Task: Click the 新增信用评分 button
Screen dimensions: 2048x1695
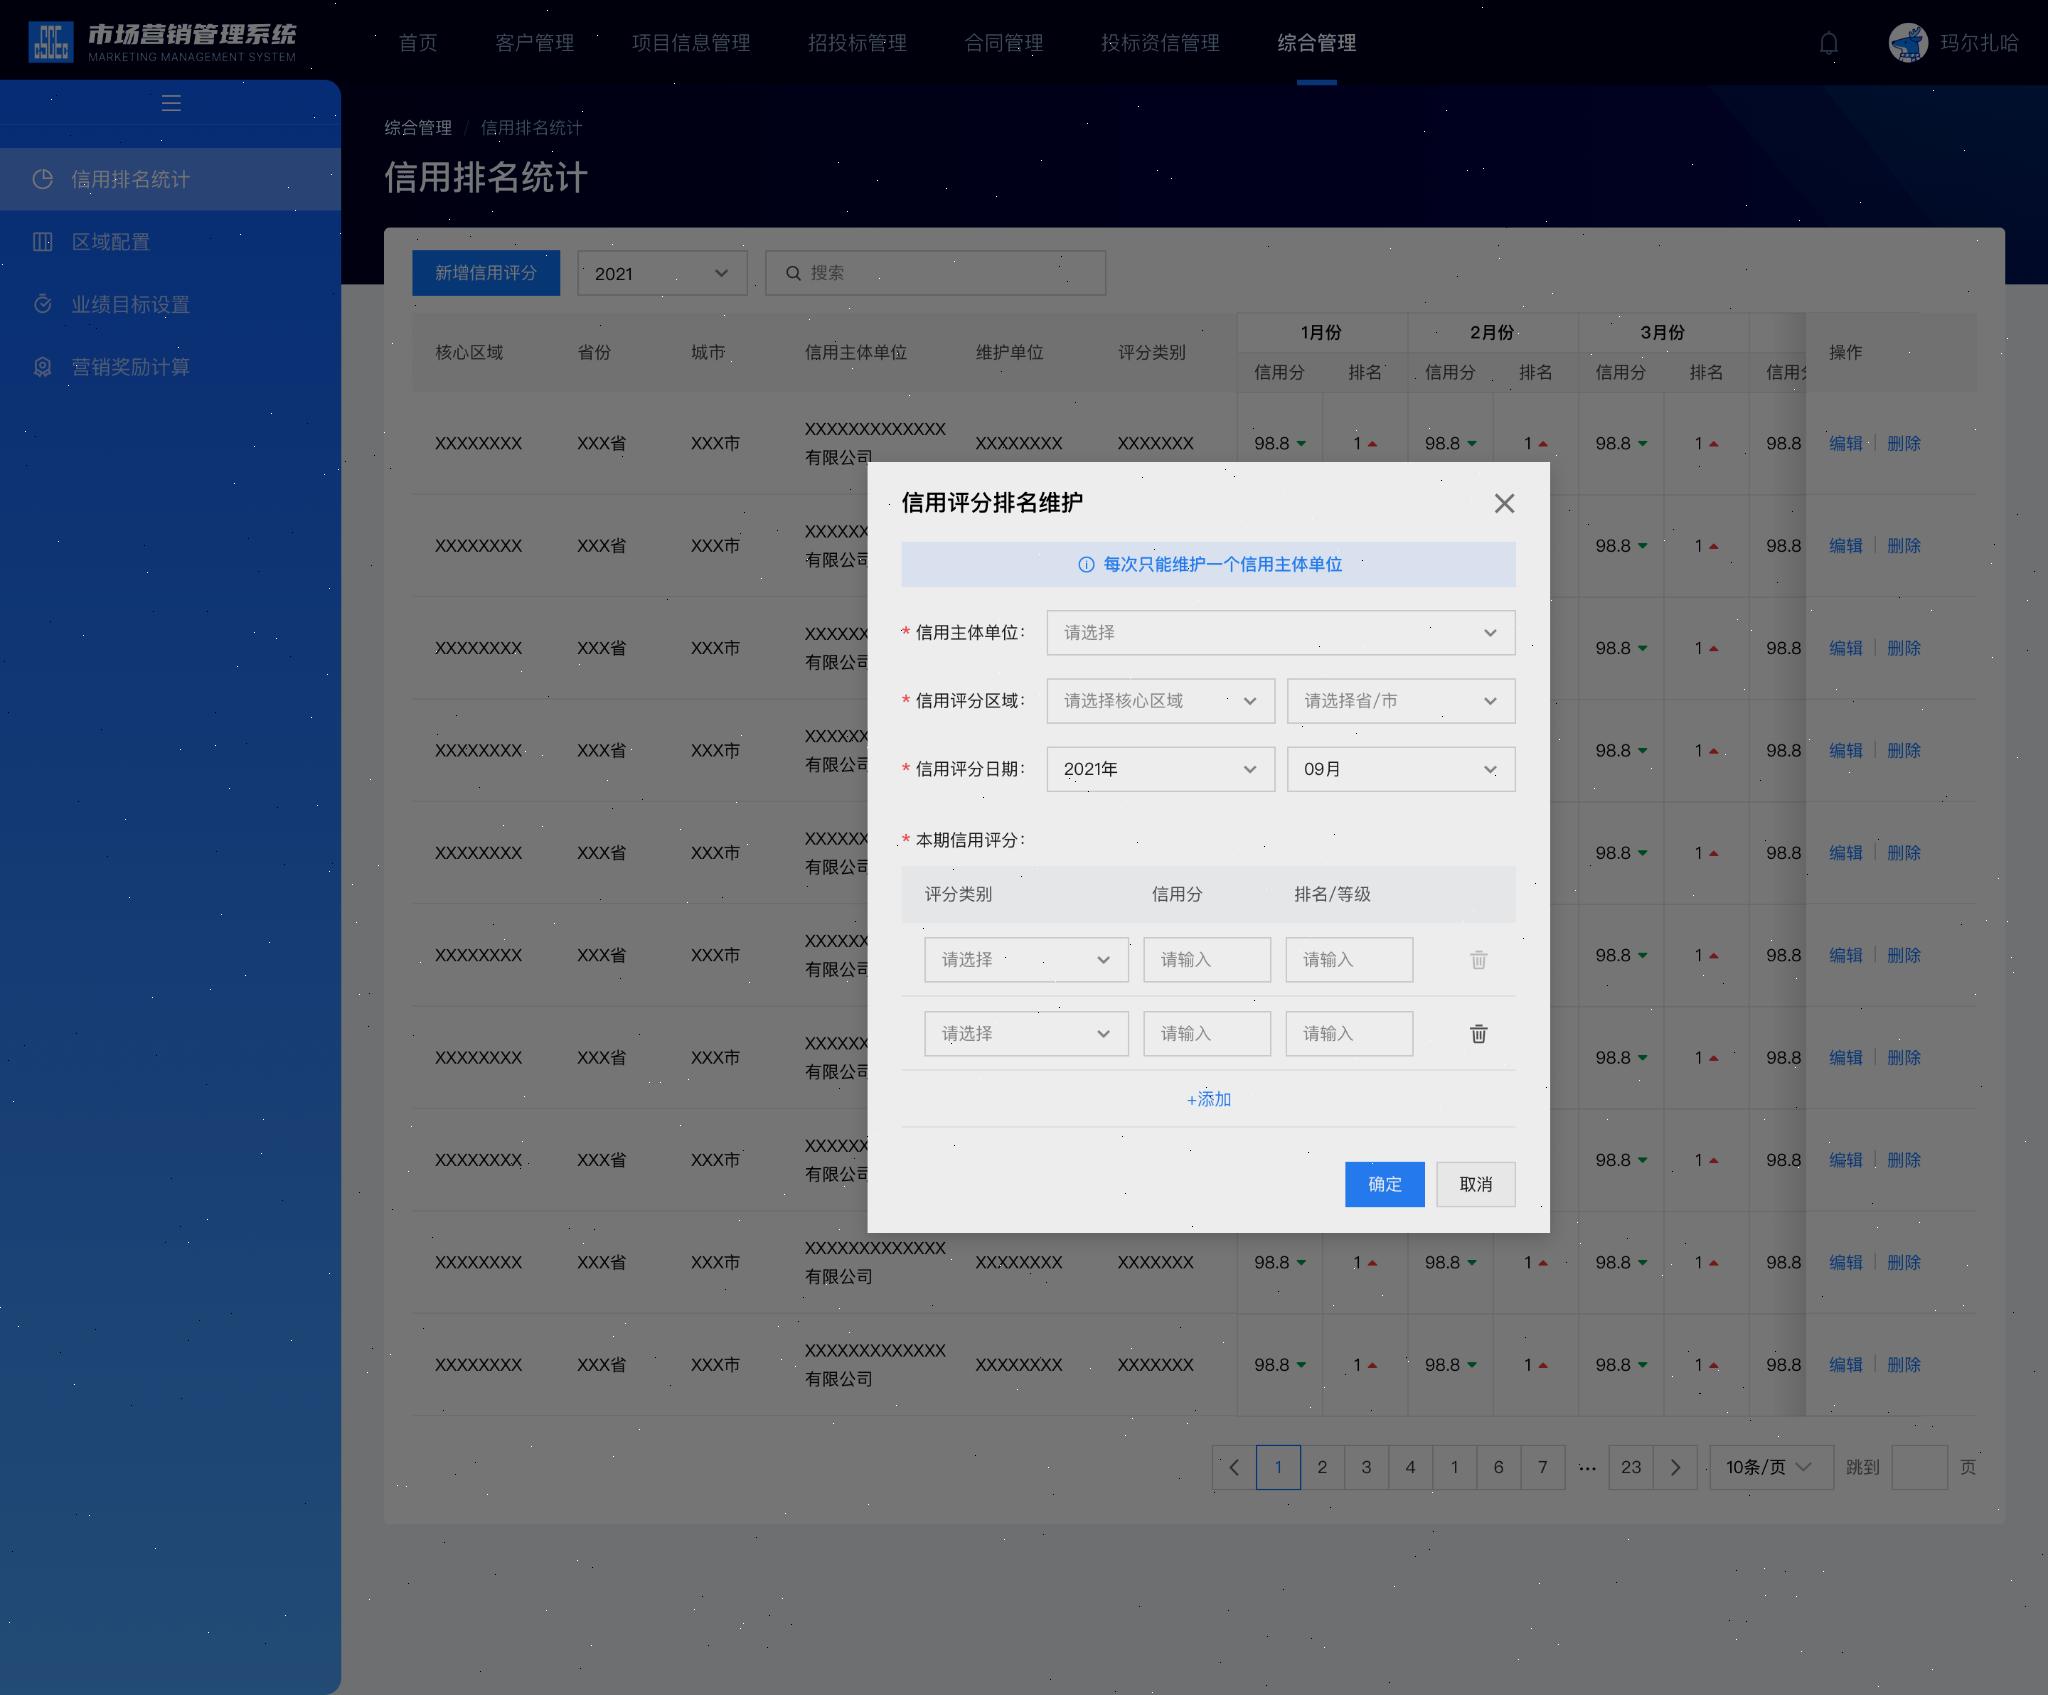Action: tap(486, 273)
